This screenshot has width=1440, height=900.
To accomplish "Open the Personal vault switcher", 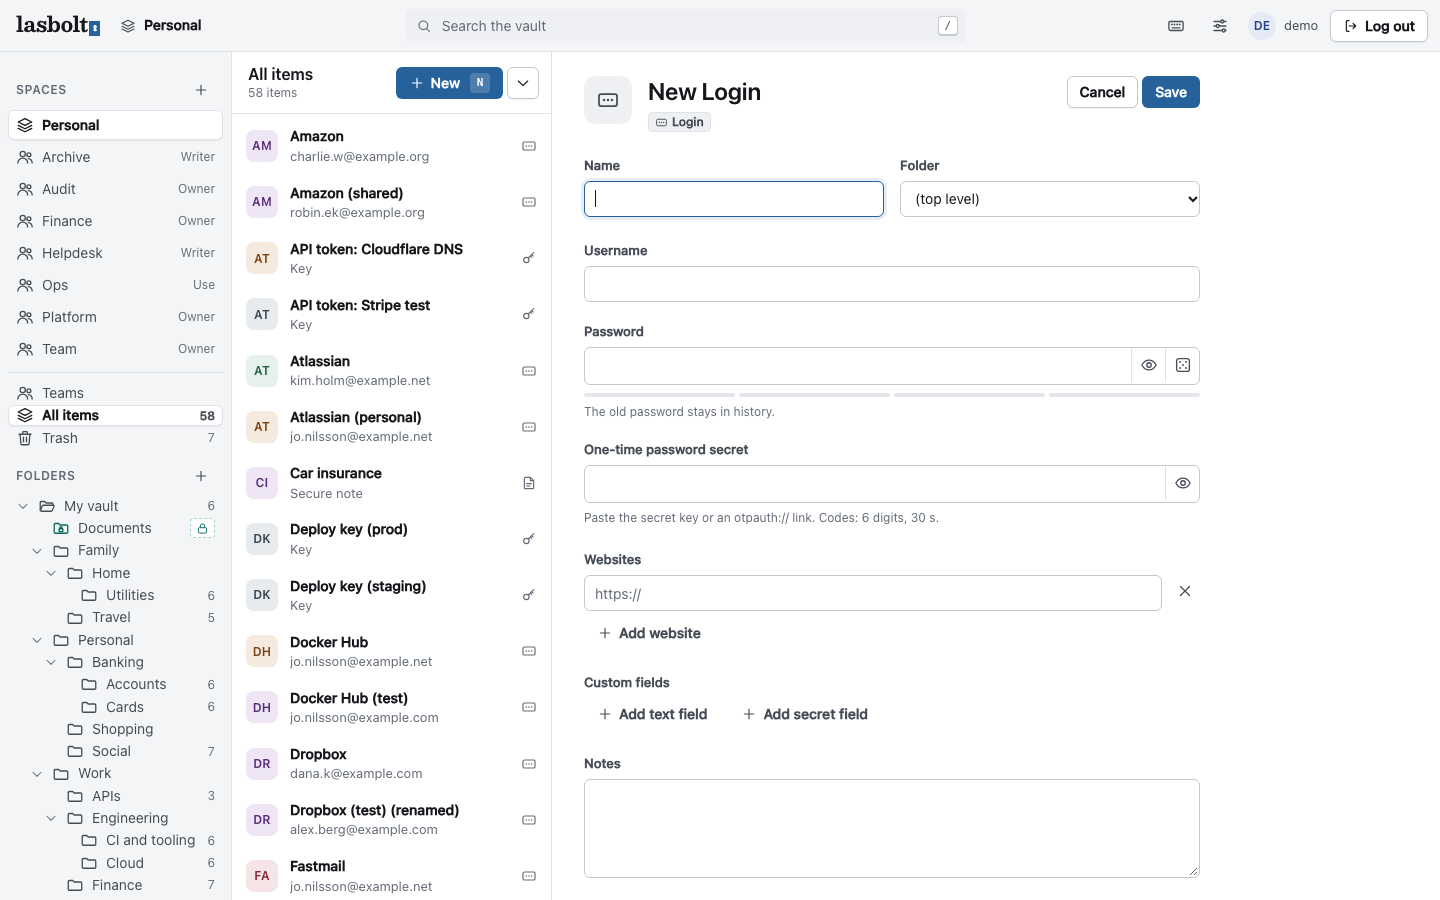I will point(161,26).
